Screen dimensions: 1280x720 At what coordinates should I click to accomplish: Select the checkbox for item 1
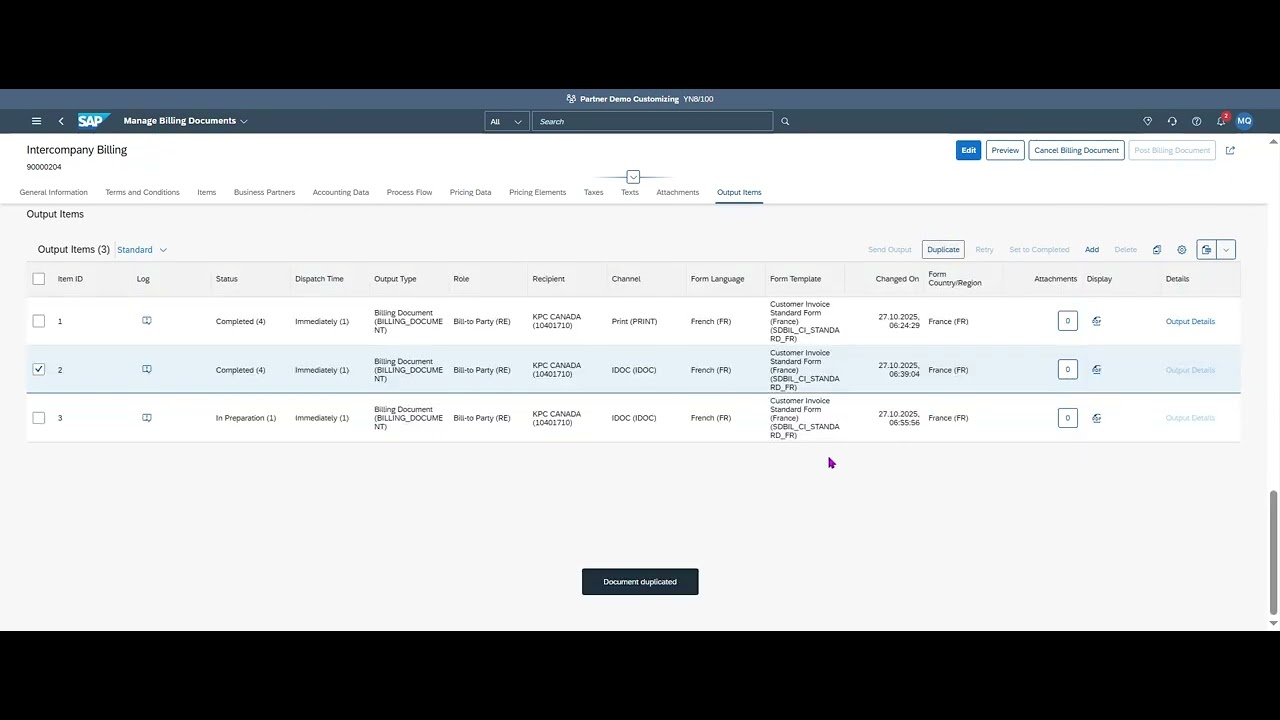[39, 321]
